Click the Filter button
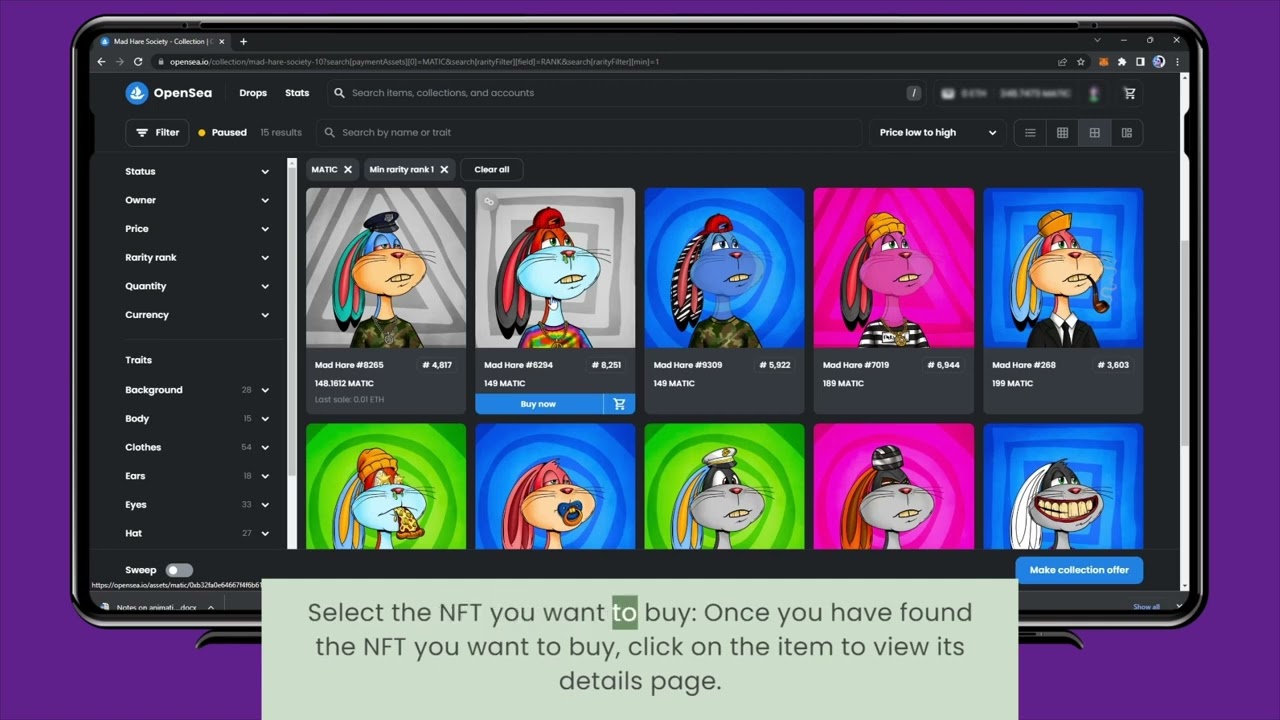The height and width of the screenshot is (720, 1280). pos(157,133)
